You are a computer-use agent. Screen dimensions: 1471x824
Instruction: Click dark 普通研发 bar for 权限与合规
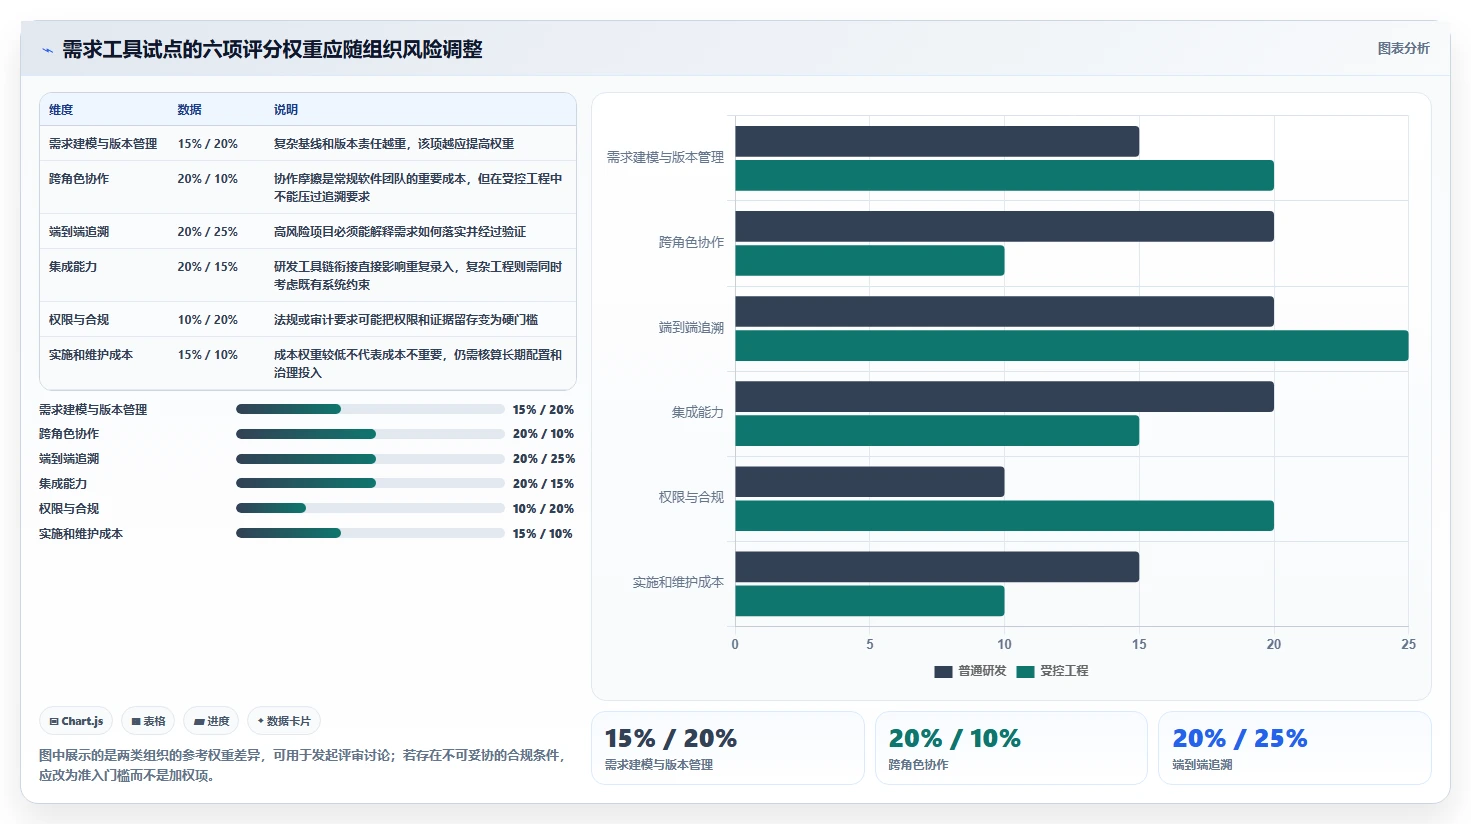coord(870,481)
